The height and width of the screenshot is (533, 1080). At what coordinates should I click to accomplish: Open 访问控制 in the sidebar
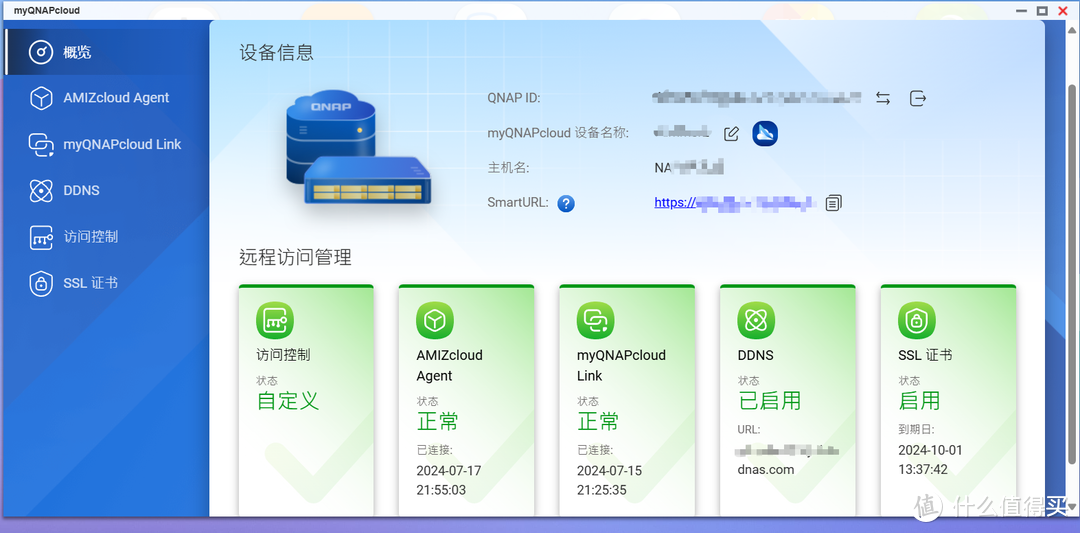(x=107, y=236)
